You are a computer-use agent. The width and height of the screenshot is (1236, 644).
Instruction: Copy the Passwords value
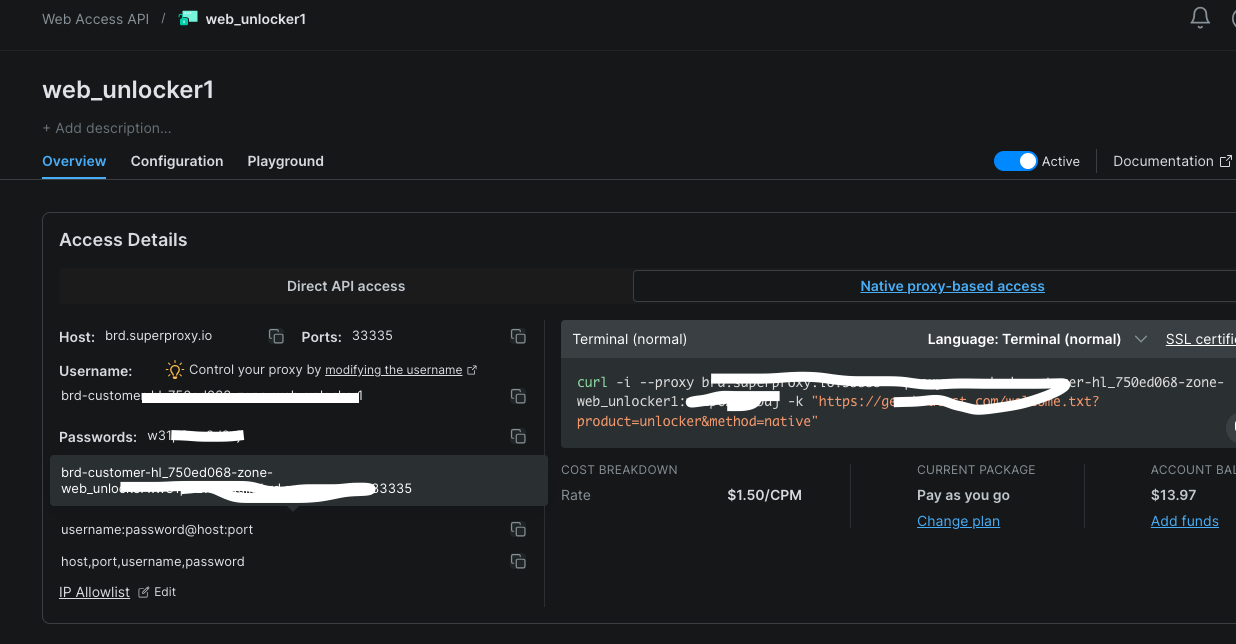click(x=518, y=436)
